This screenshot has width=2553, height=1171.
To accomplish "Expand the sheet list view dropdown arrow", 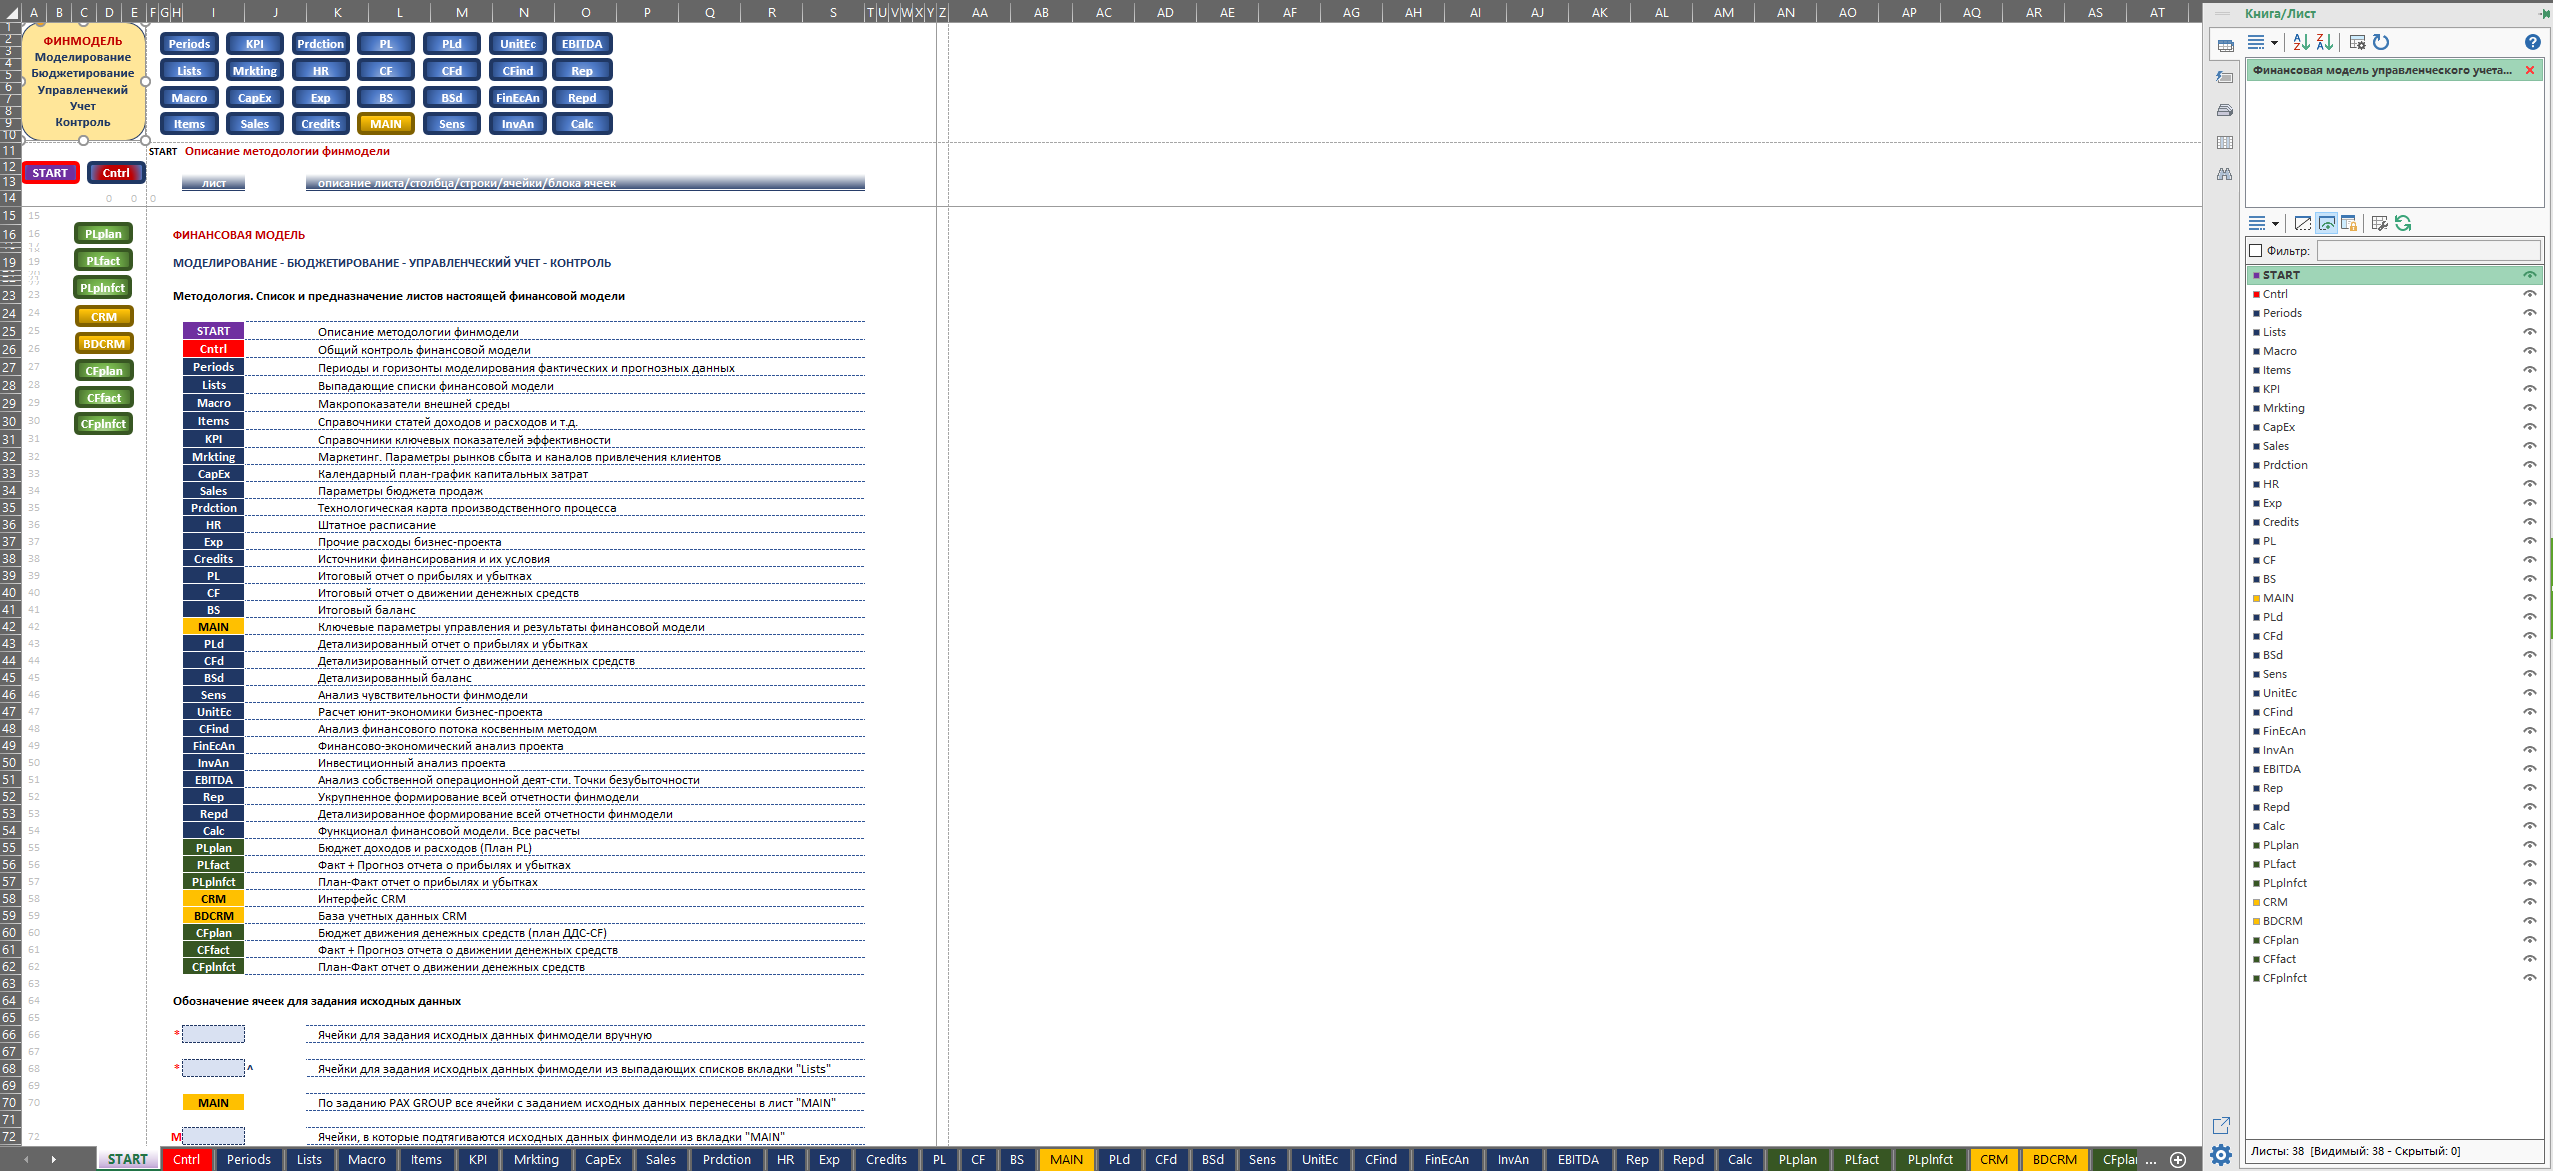I will 2275,224.
